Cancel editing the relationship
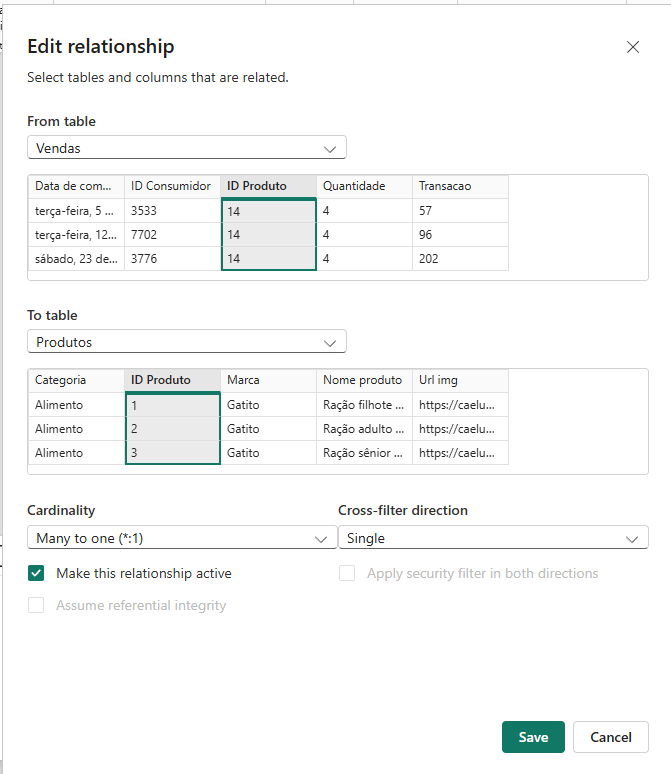Viewport: 671px width, 774px height. (x=611, y=737)
